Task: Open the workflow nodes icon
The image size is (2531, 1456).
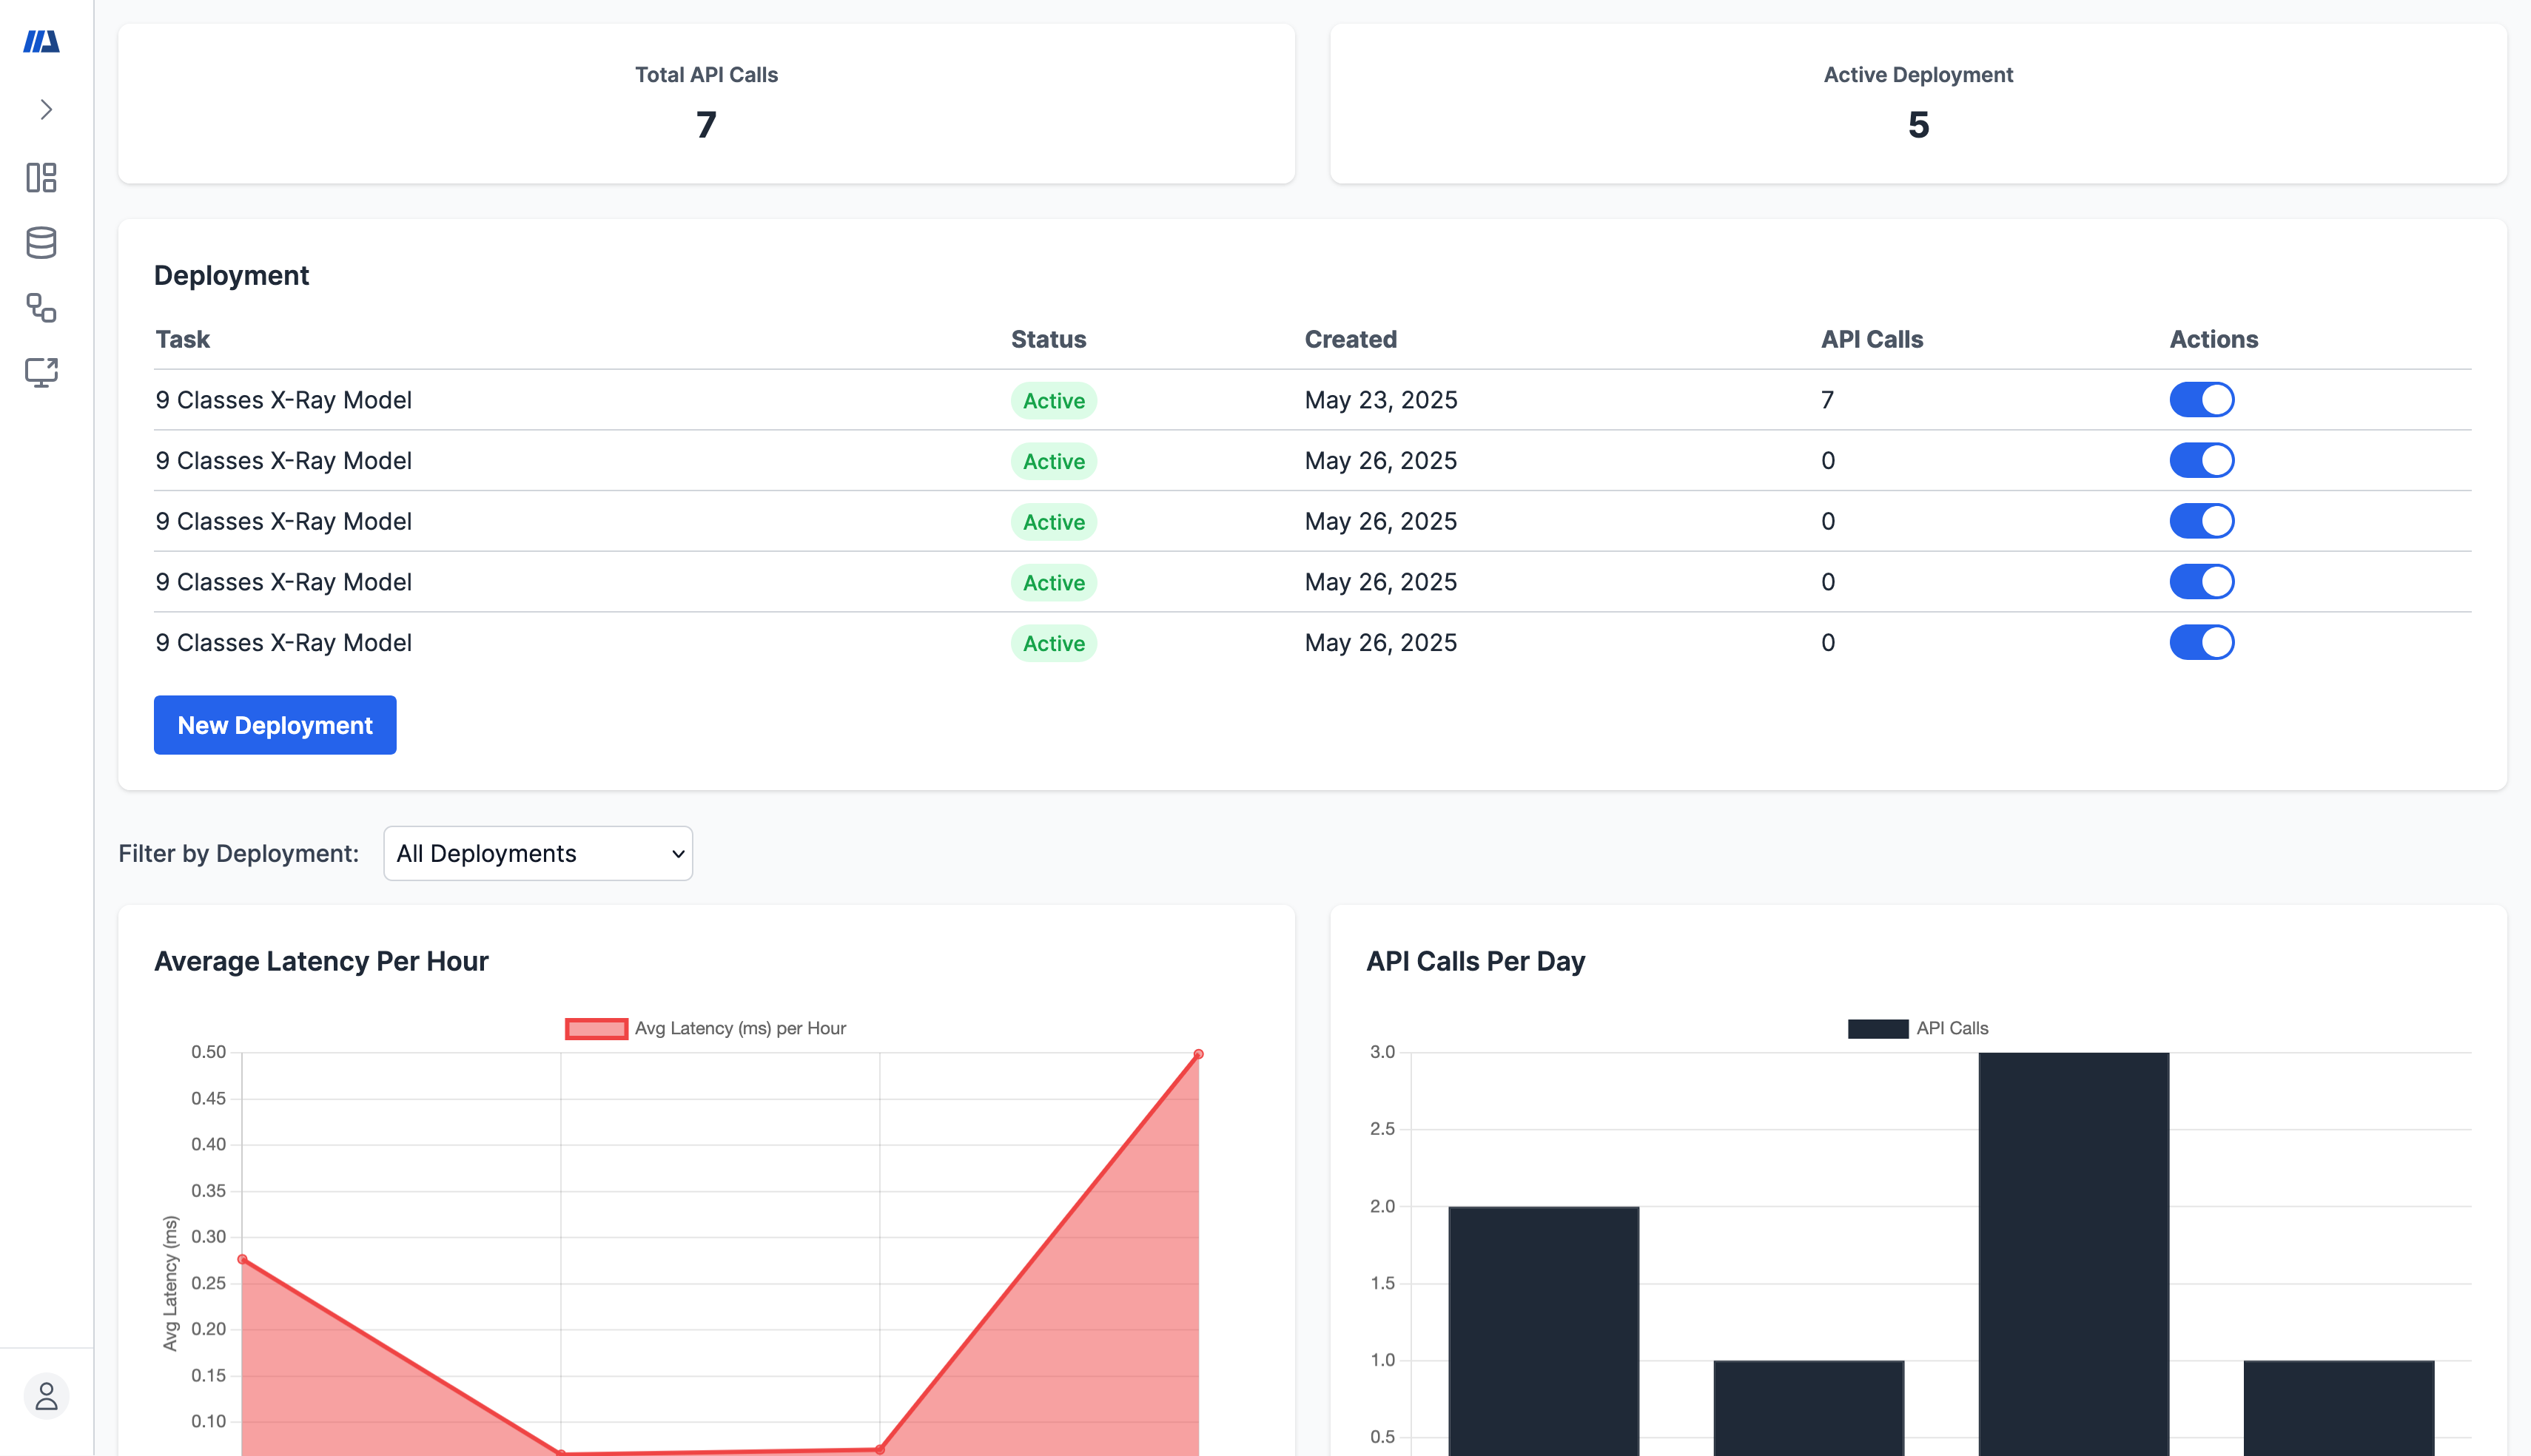Action: [41, 307]
